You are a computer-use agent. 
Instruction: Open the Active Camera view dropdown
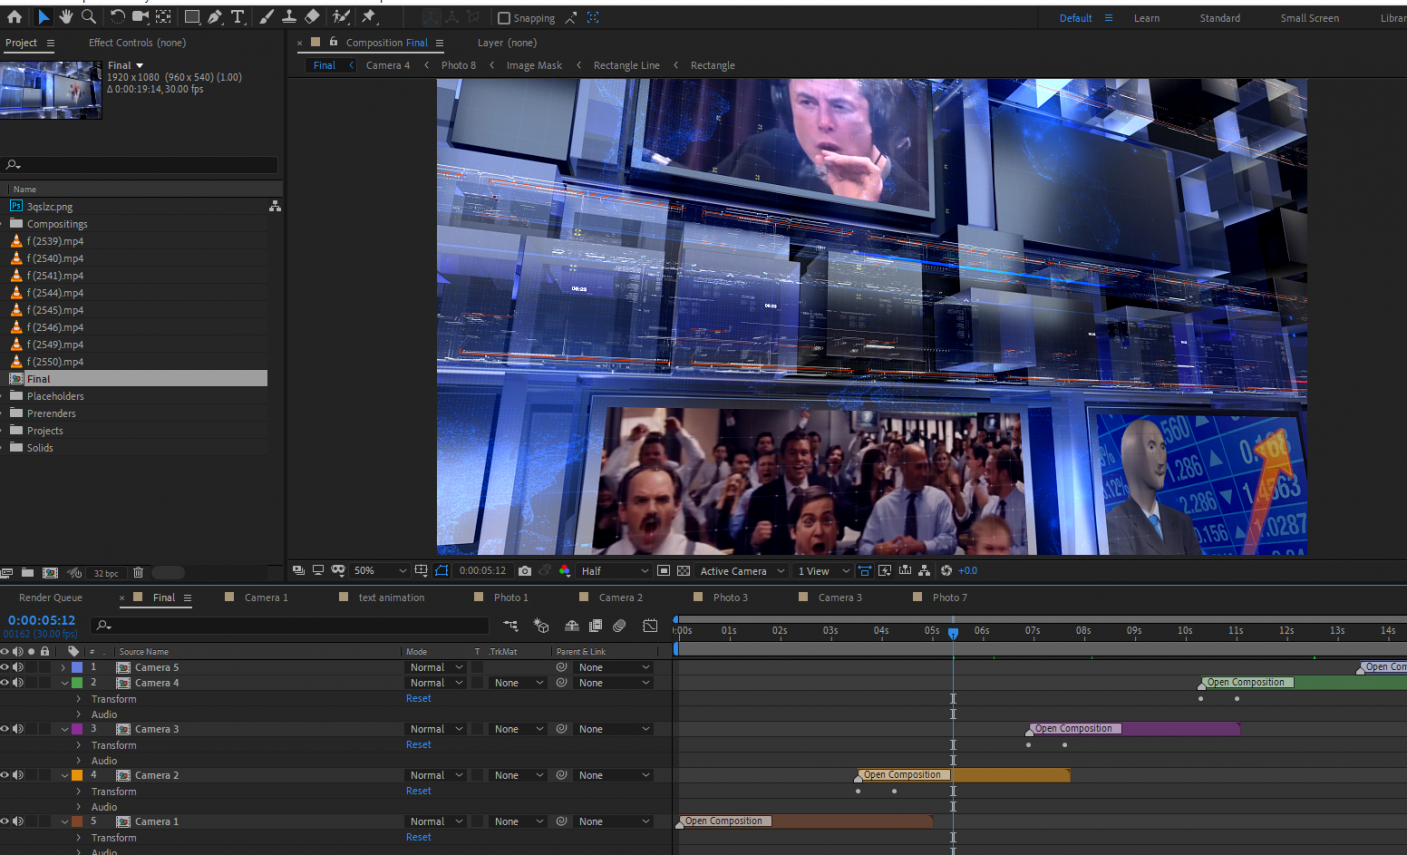point(742,571)
